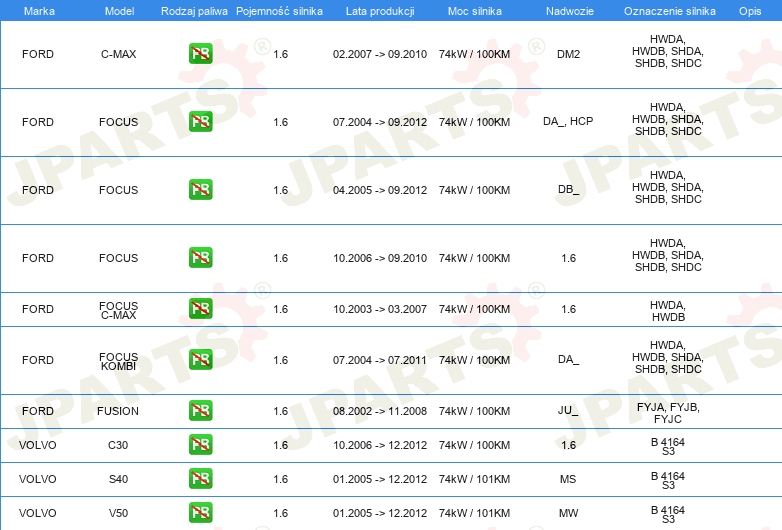
Task: Select the C30 model cell
Action: click(118, 445)
